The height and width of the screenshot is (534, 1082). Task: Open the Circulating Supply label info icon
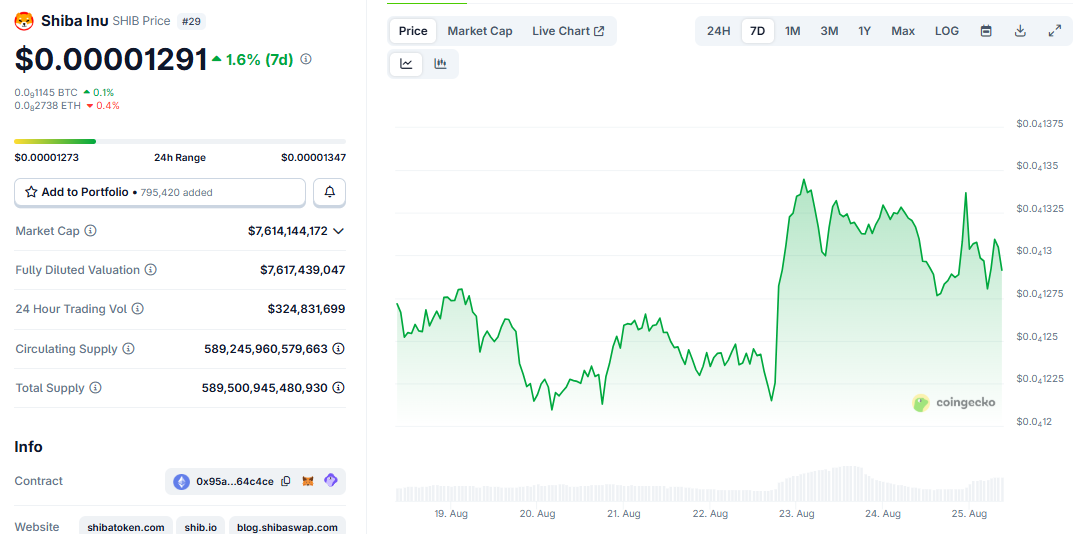[x=128, y=349]
